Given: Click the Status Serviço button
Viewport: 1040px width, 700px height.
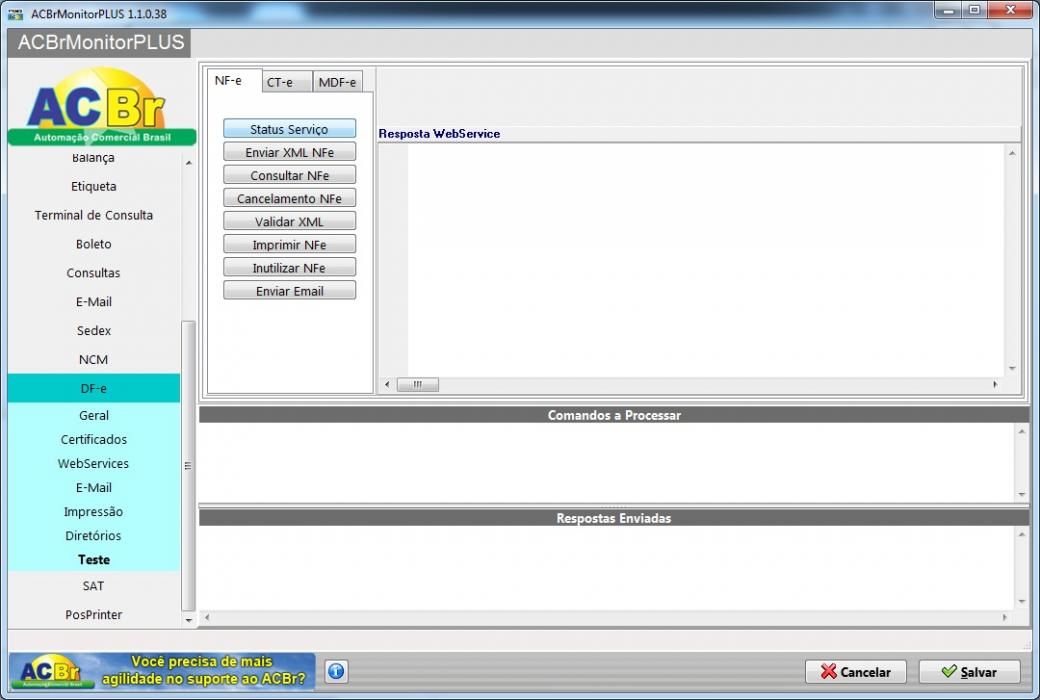Looking at the screenshot, I should coord(289,129).
